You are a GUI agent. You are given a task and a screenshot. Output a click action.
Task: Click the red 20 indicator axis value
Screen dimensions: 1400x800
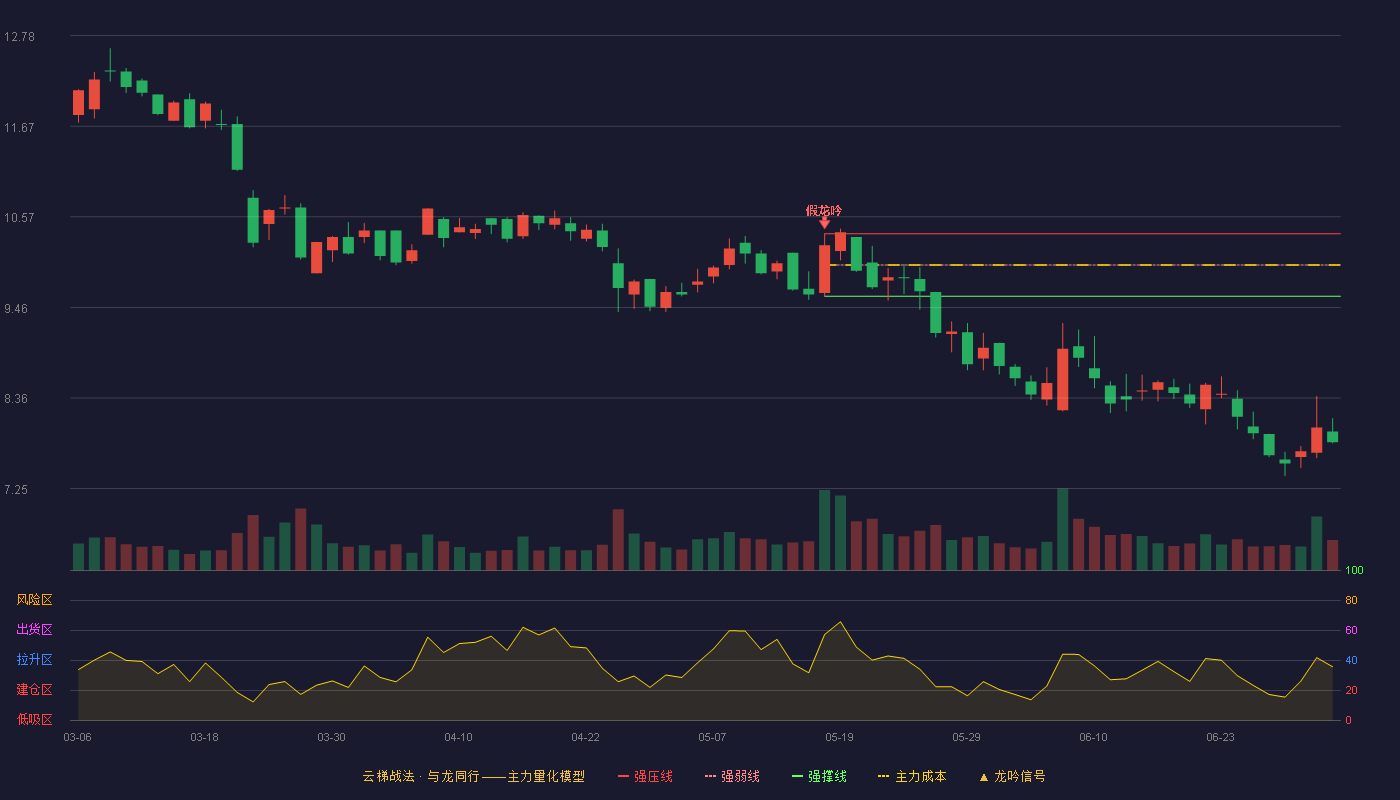tap(1351, 690)
